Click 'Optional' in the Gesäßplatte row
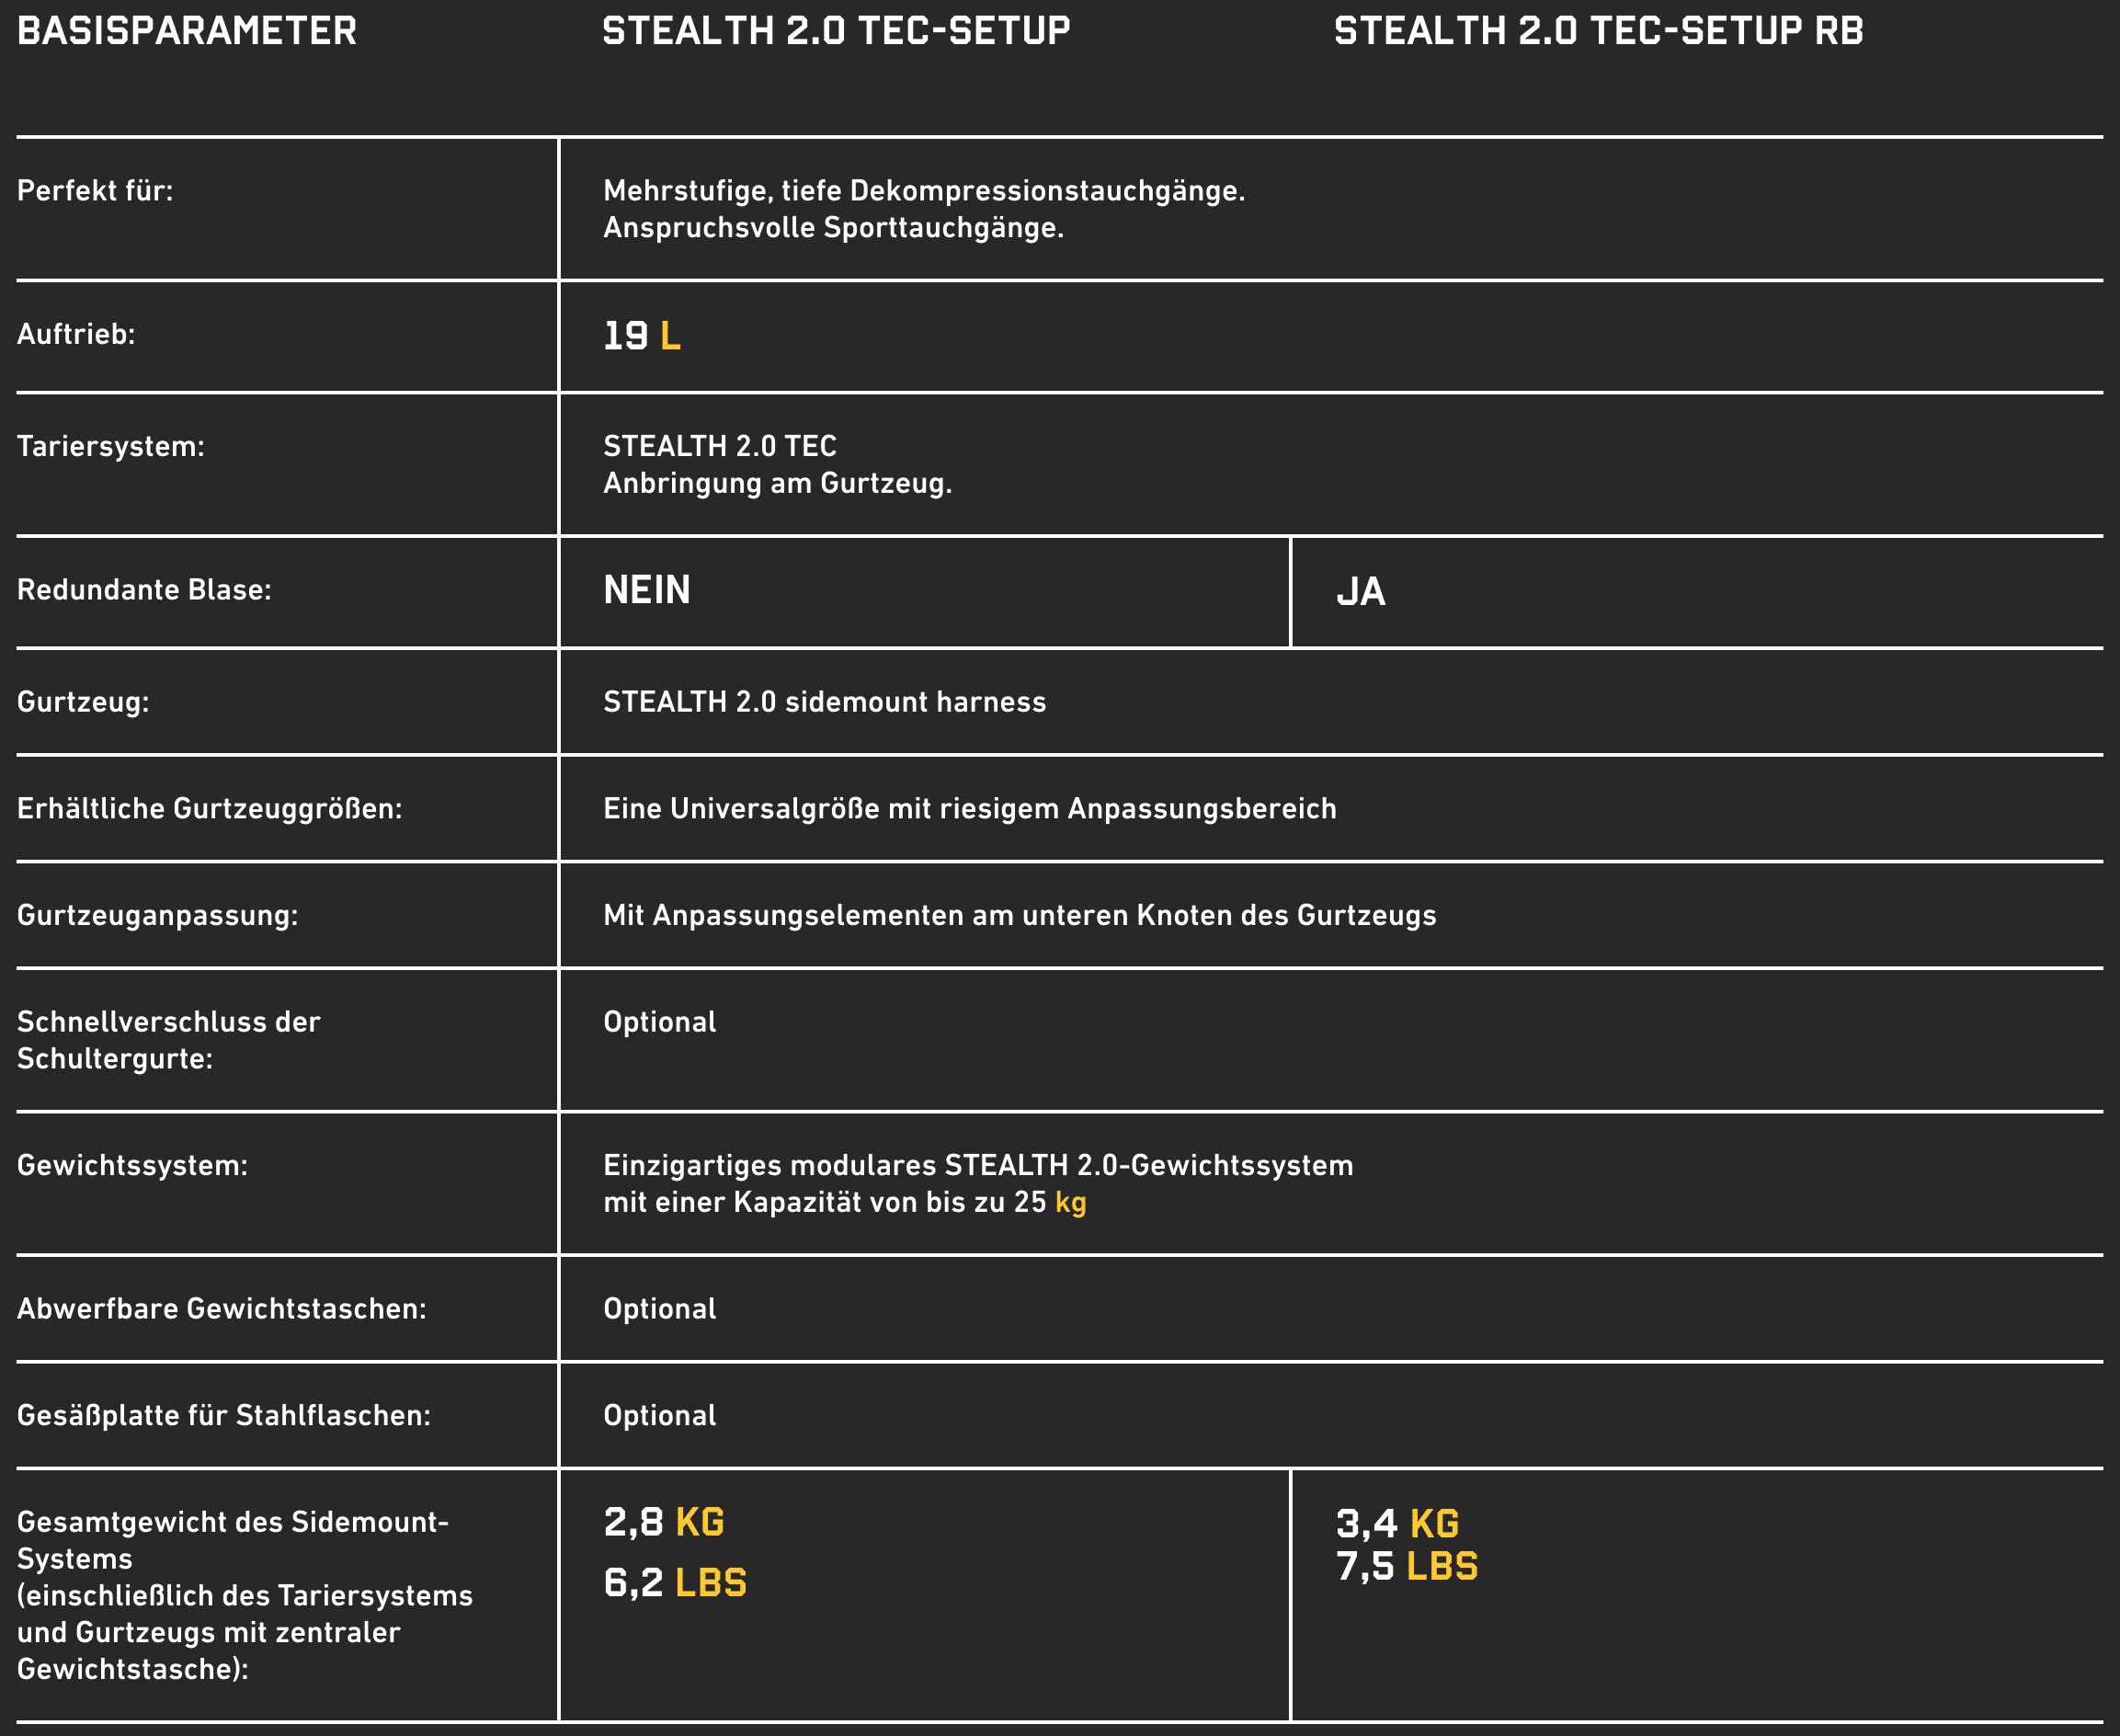 660,1416
